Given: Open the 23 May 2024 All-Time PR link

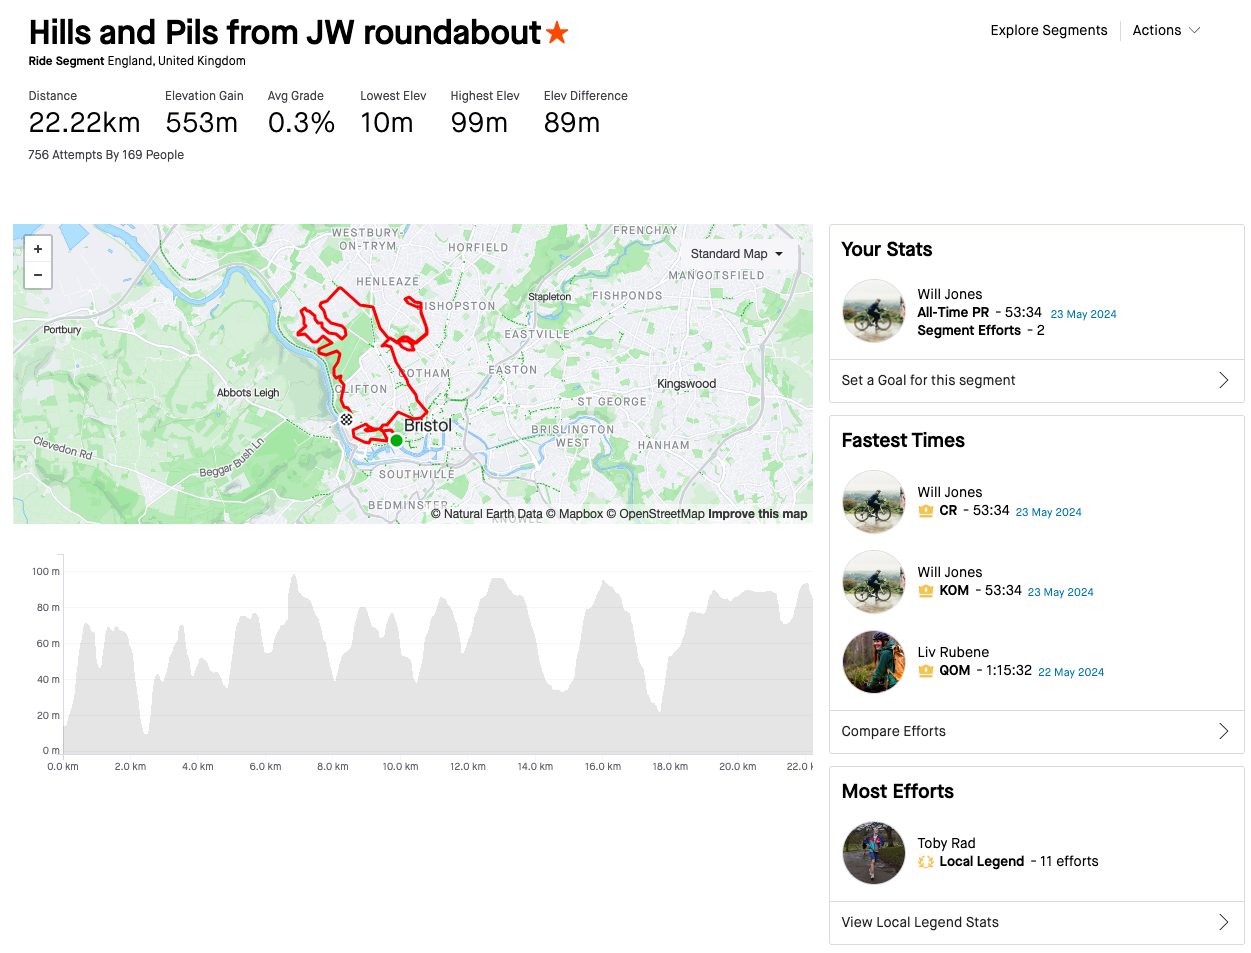Looking at the screenshot, I should [1083, 314].
